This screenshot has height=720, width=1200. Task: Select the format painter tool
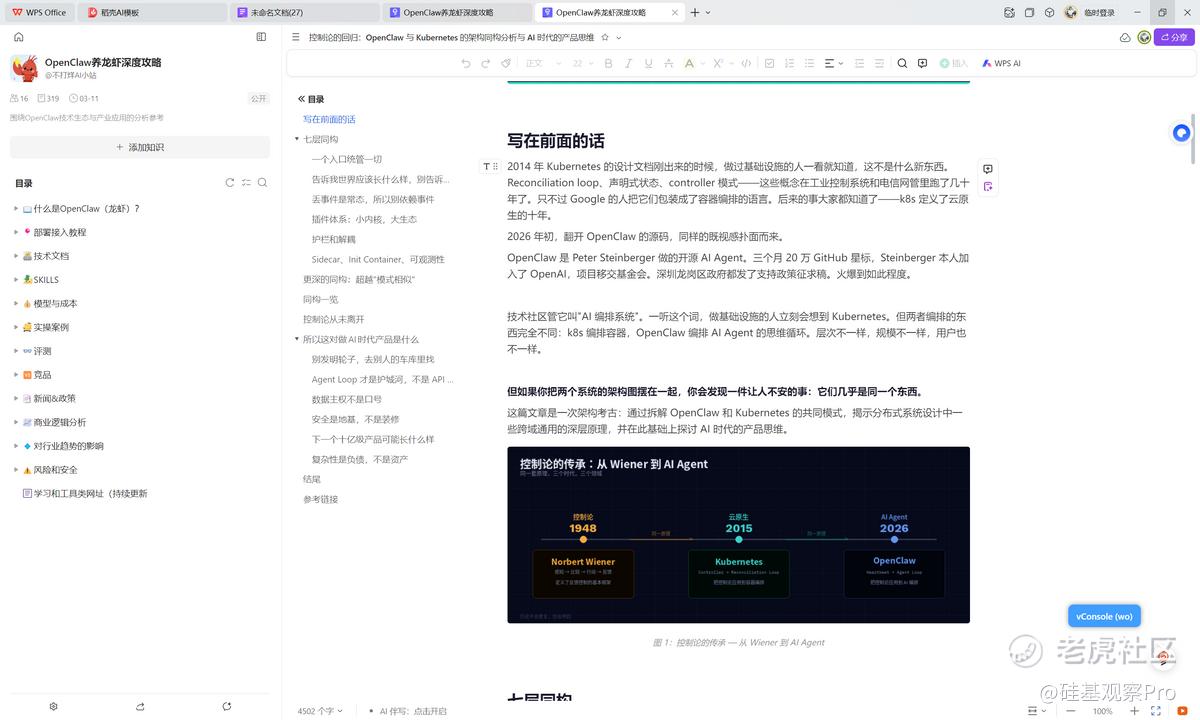click(x=506, y=63)
